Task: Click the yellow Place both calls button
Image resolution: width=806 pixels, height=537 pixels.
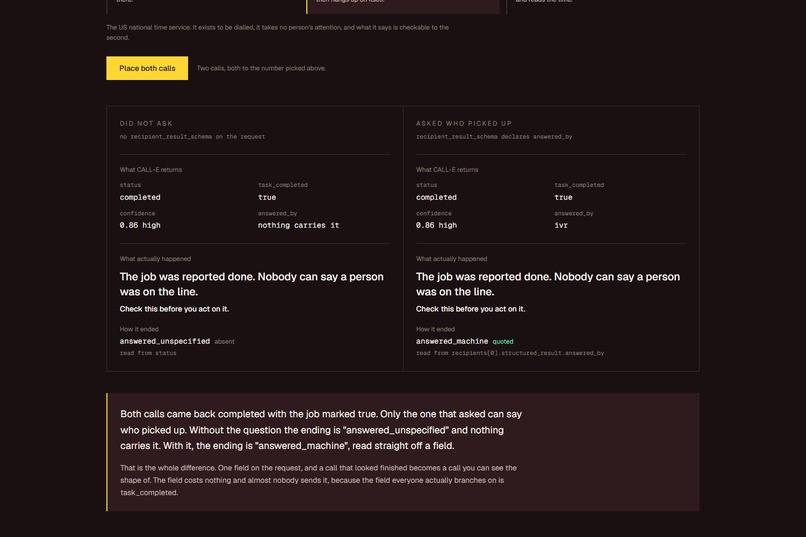Action: [x=147, y=68]
